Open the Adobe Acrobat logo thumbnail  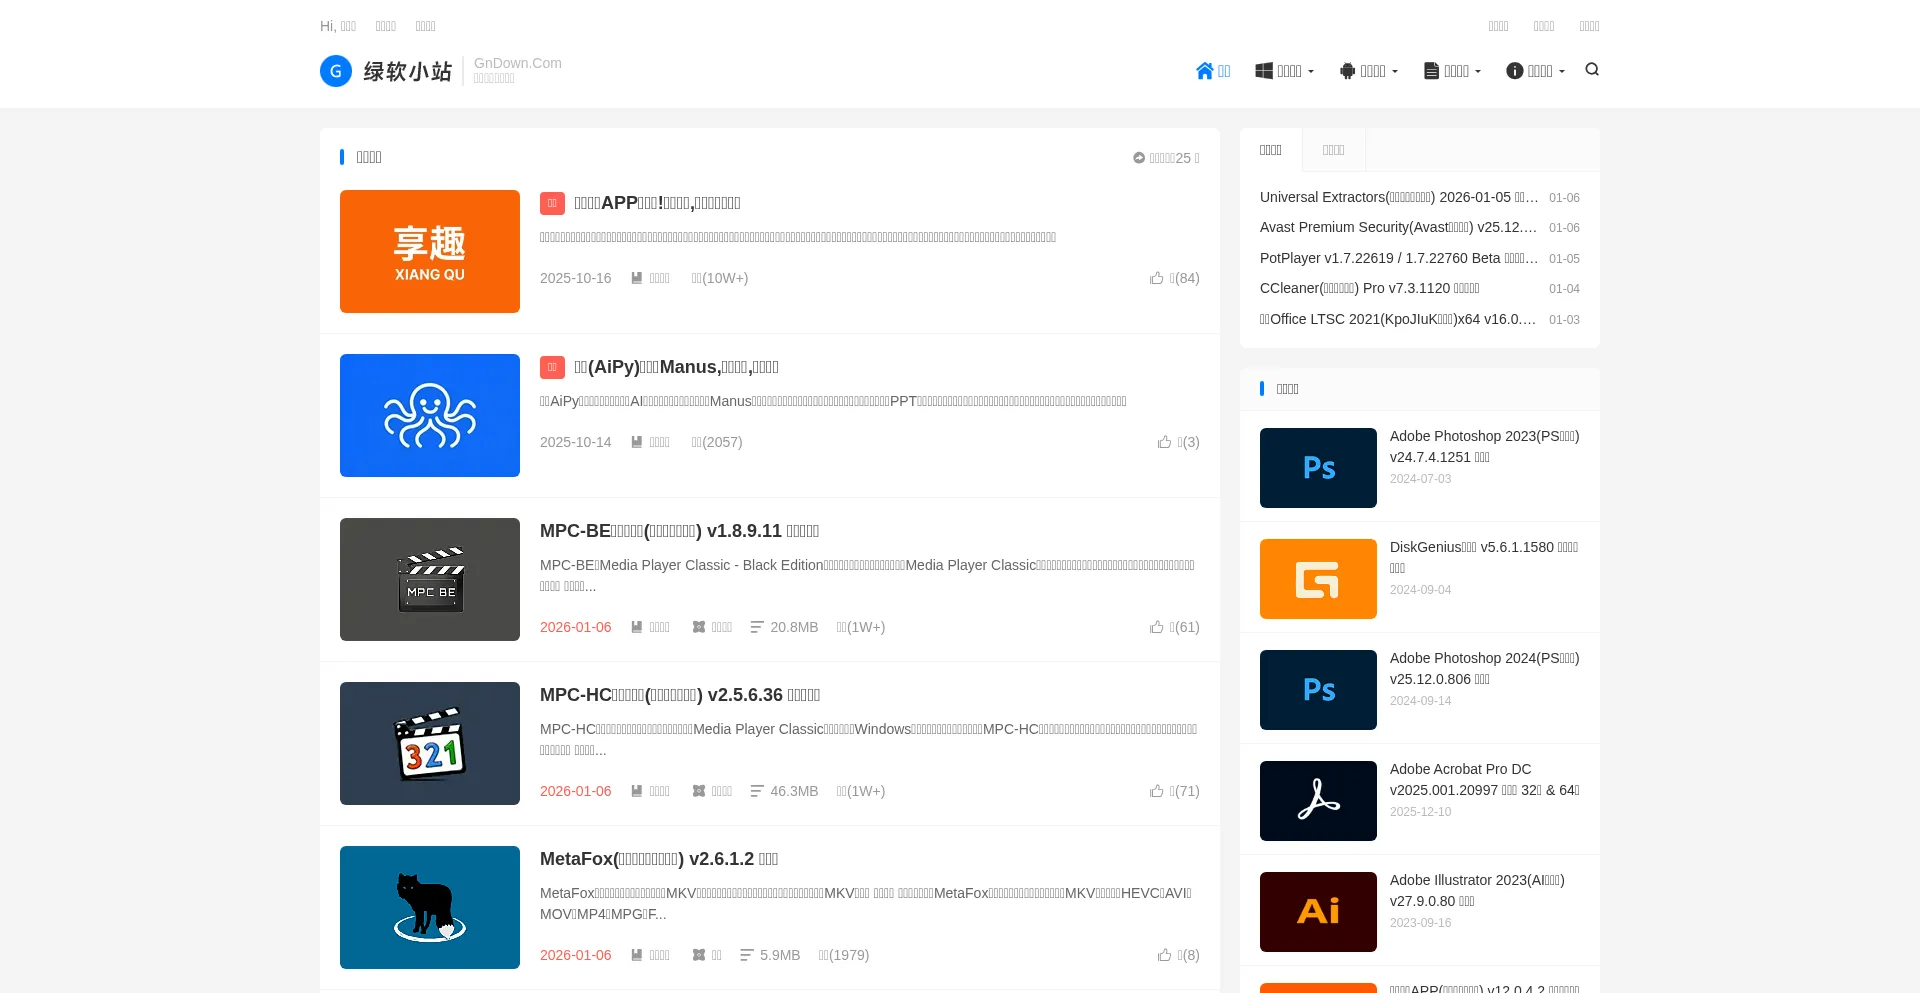click(x=1318, y=801)
